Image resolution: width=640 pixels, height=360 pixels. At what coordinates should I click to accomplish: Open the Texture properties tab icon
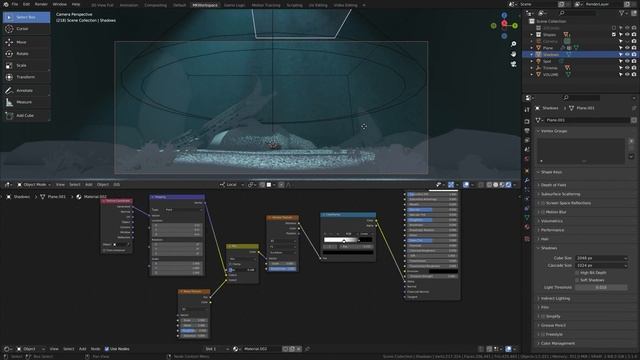tap(527, 239)
